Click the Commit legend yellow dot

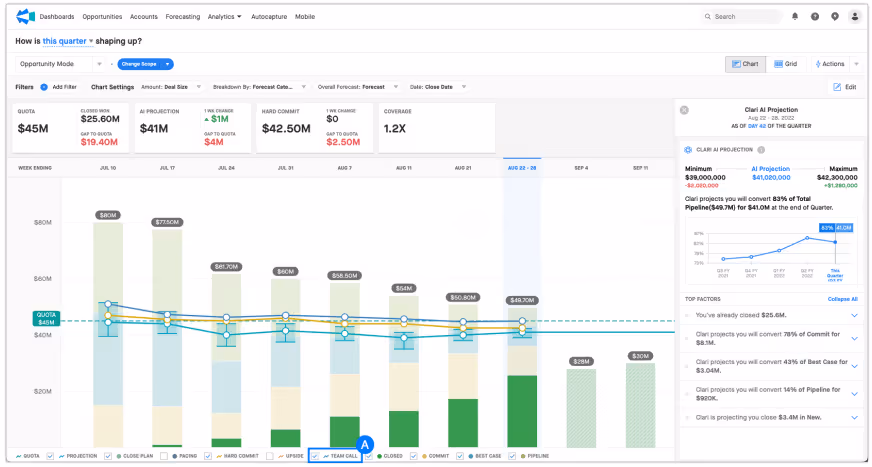[425, 456]
